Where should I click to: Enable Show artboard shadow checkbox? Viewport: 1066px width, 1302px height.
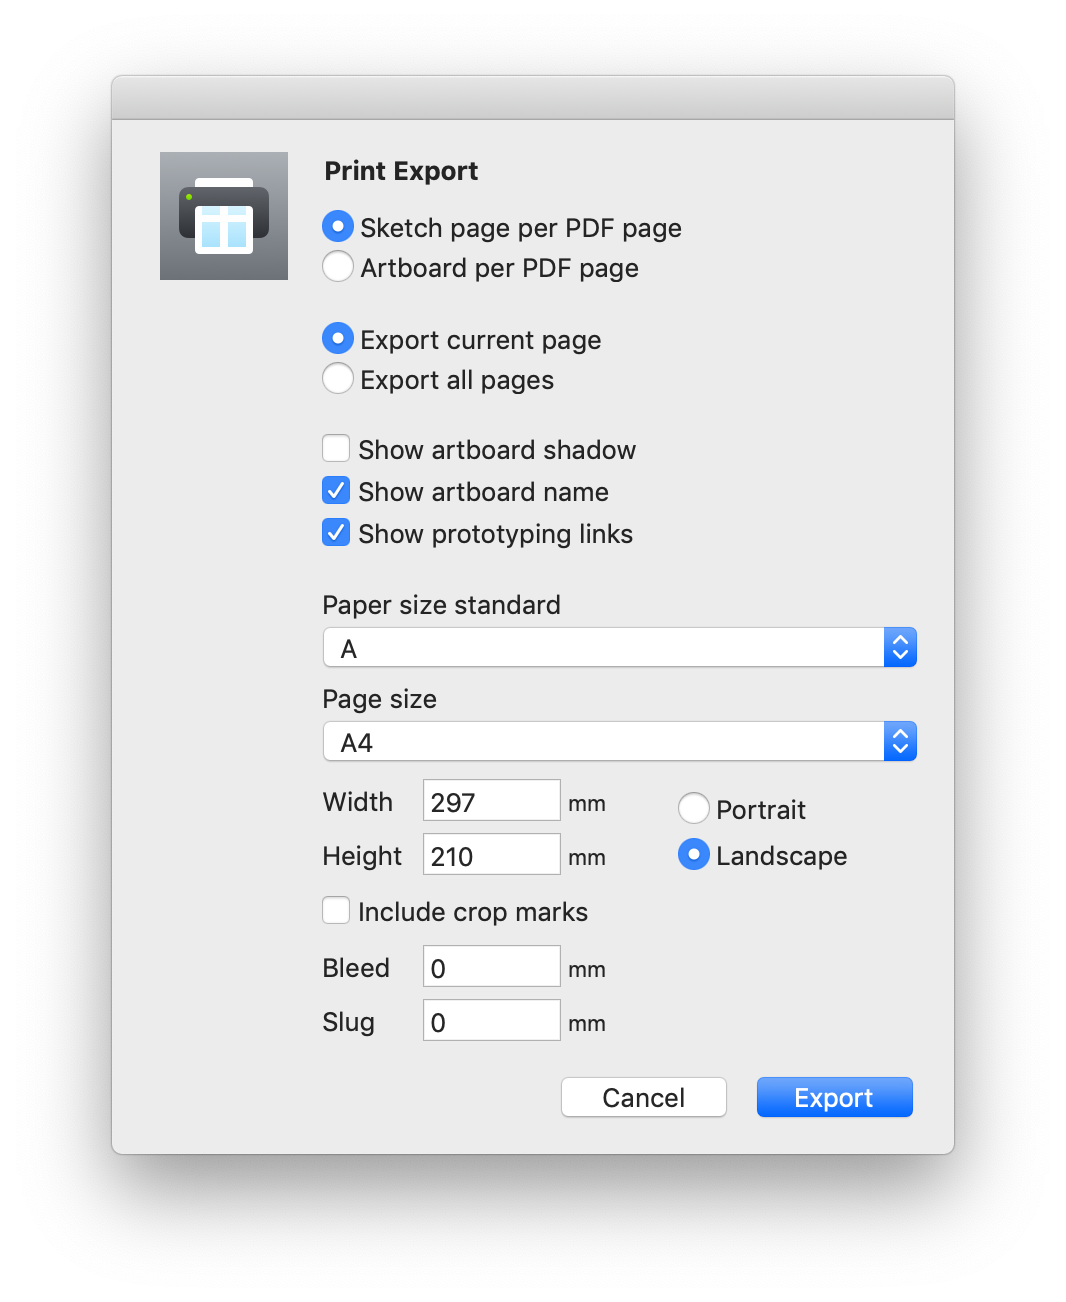336,449
